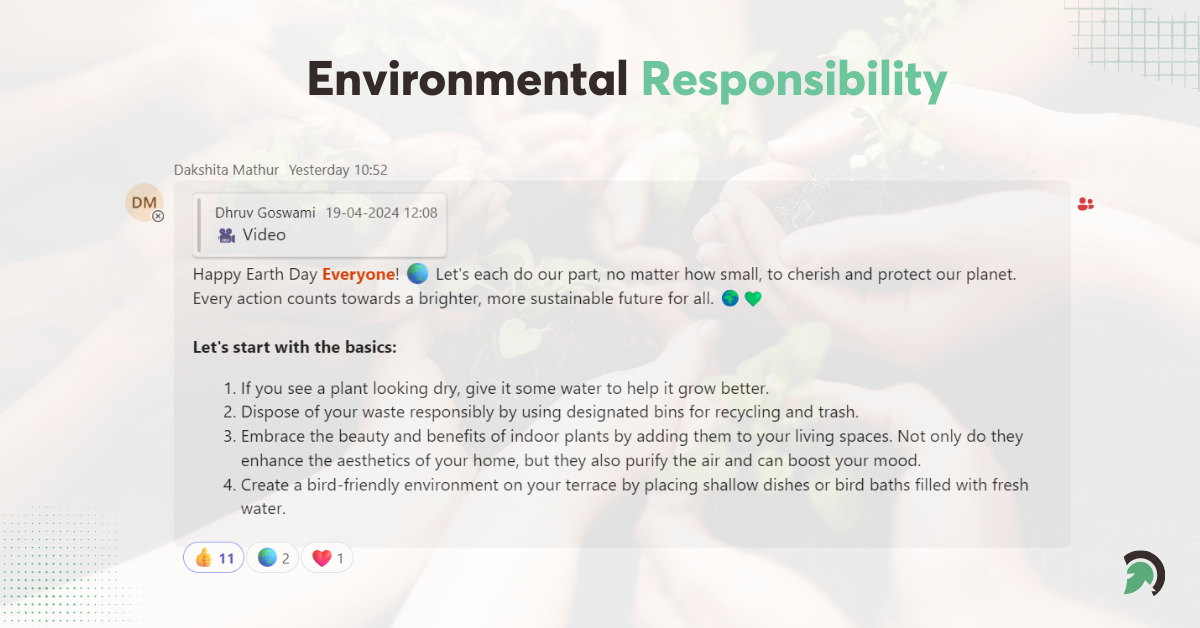Click the heart reaction emoji icon
The height and width of the screenshot is (628, 1200).
click(x=320, y=557)
